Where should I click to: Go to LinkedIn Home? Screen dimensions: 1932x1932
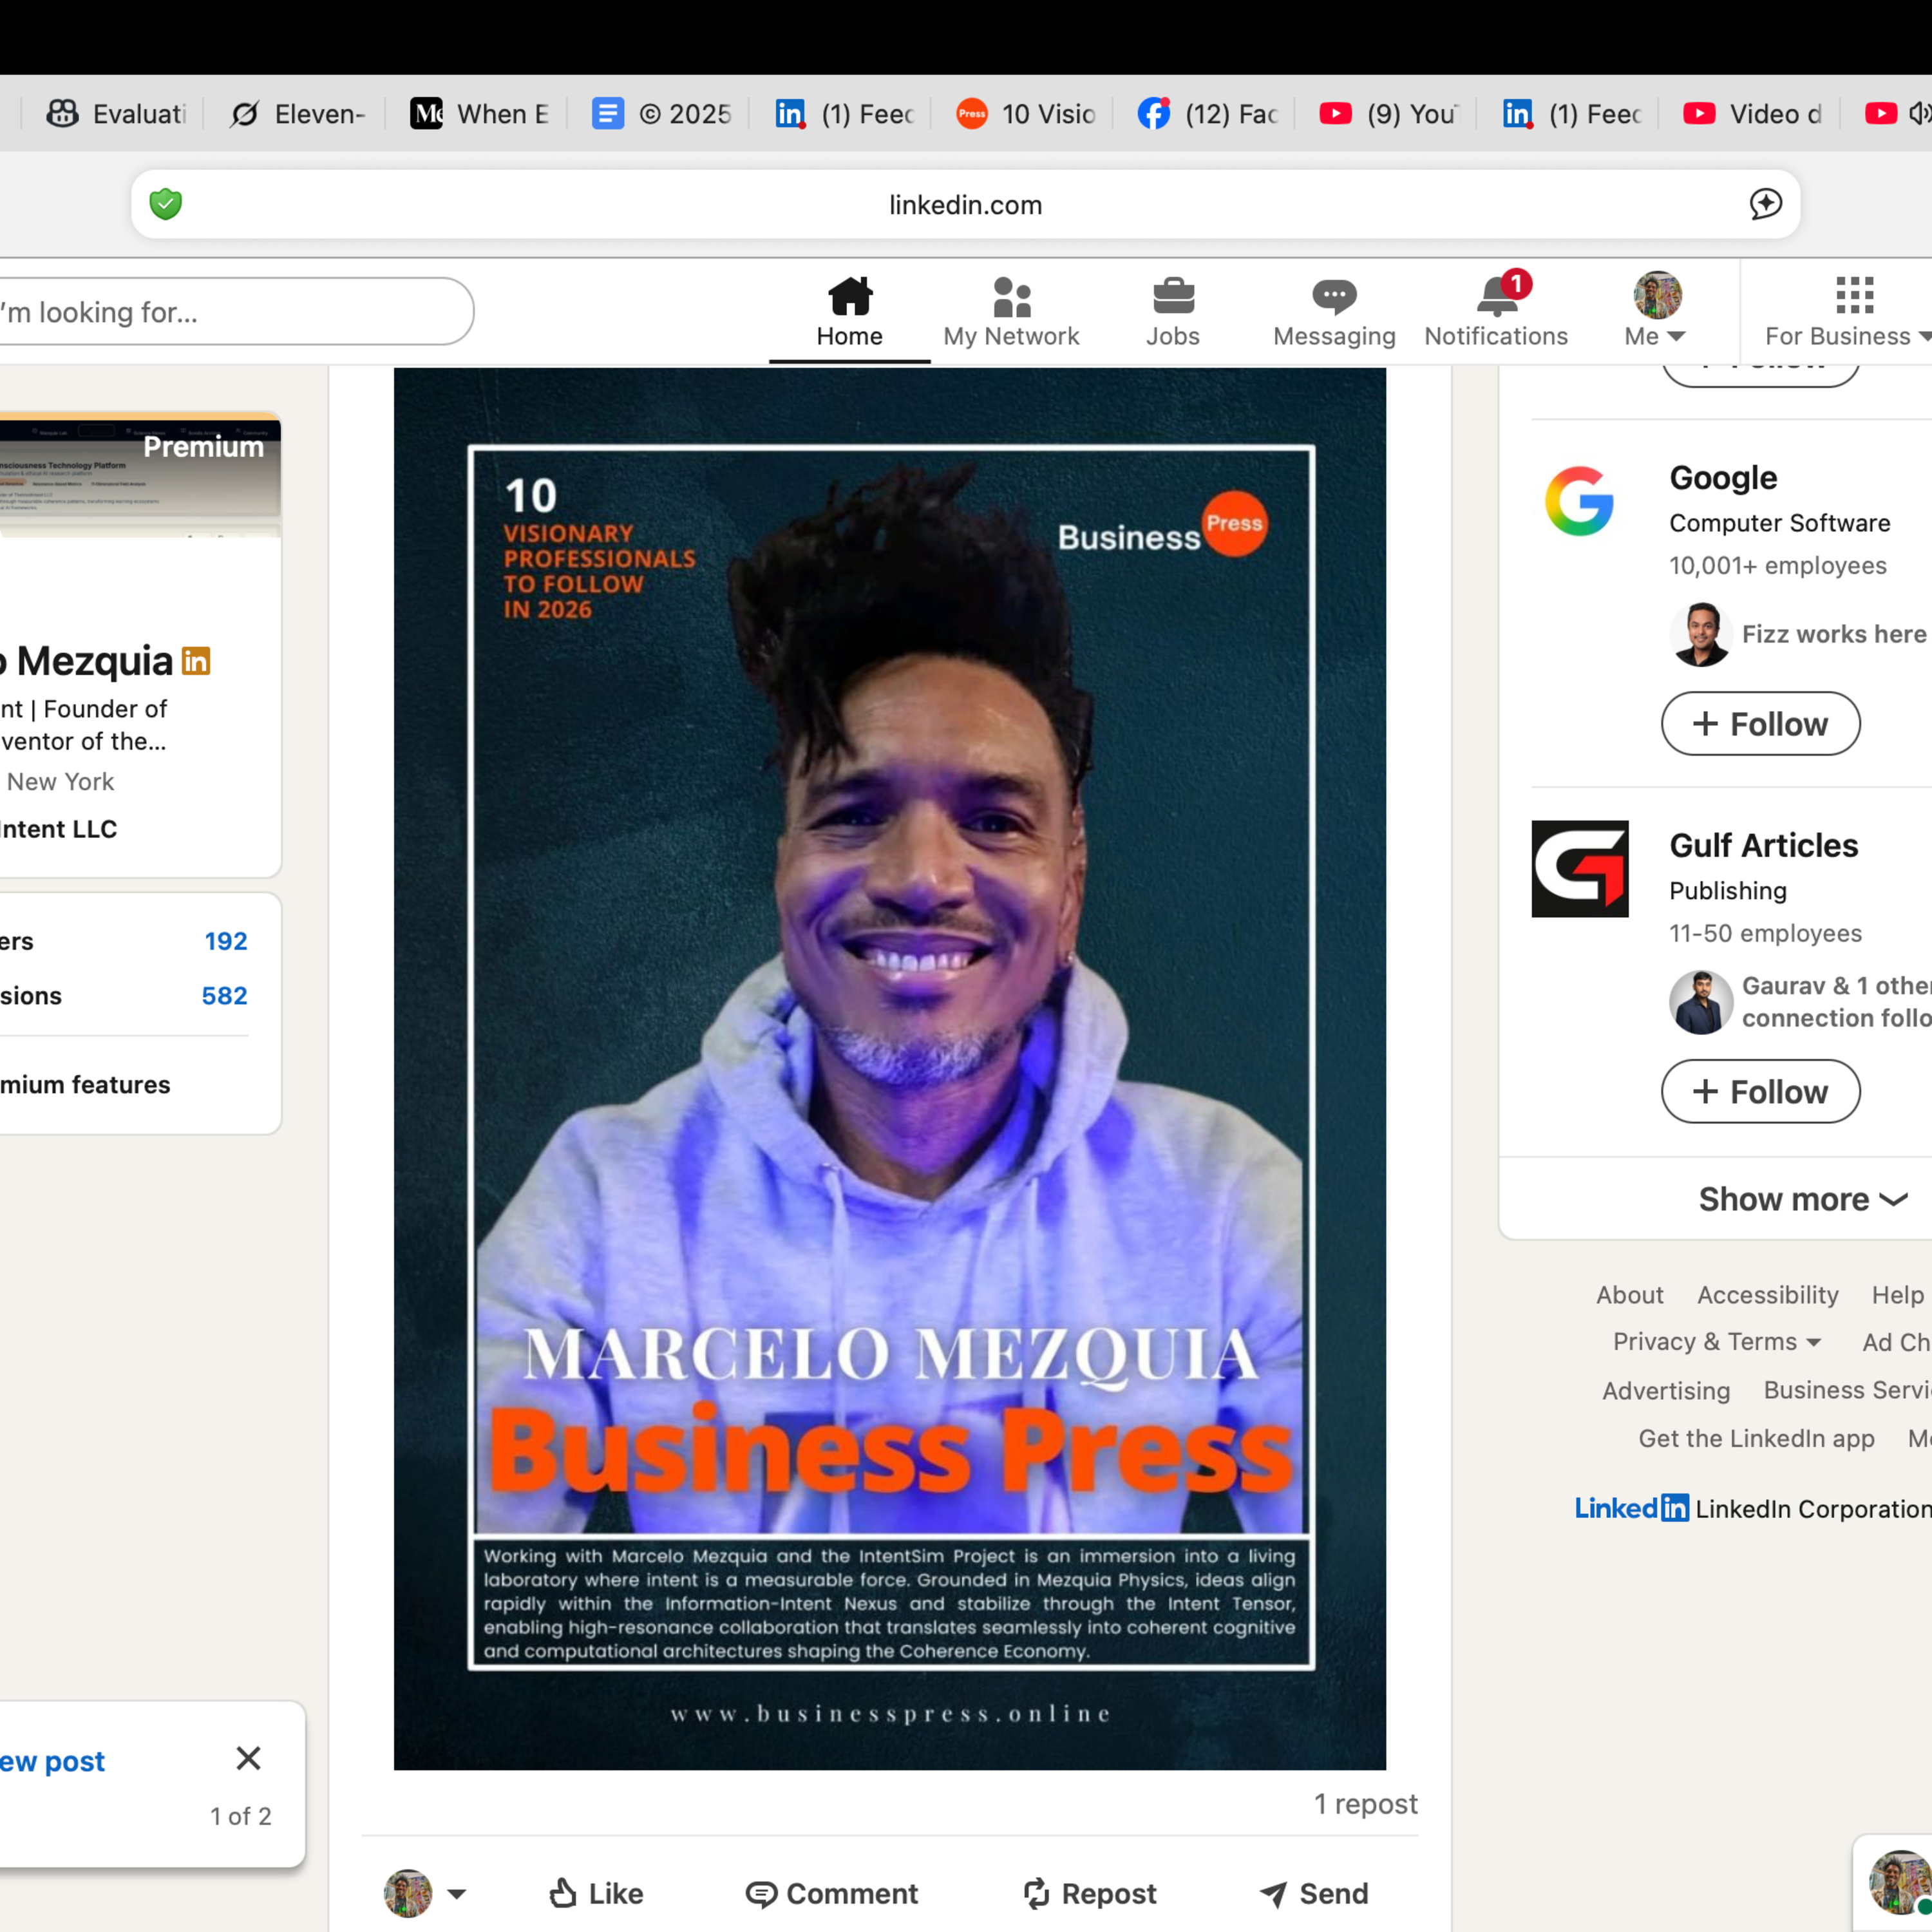(x=849, y=312)
